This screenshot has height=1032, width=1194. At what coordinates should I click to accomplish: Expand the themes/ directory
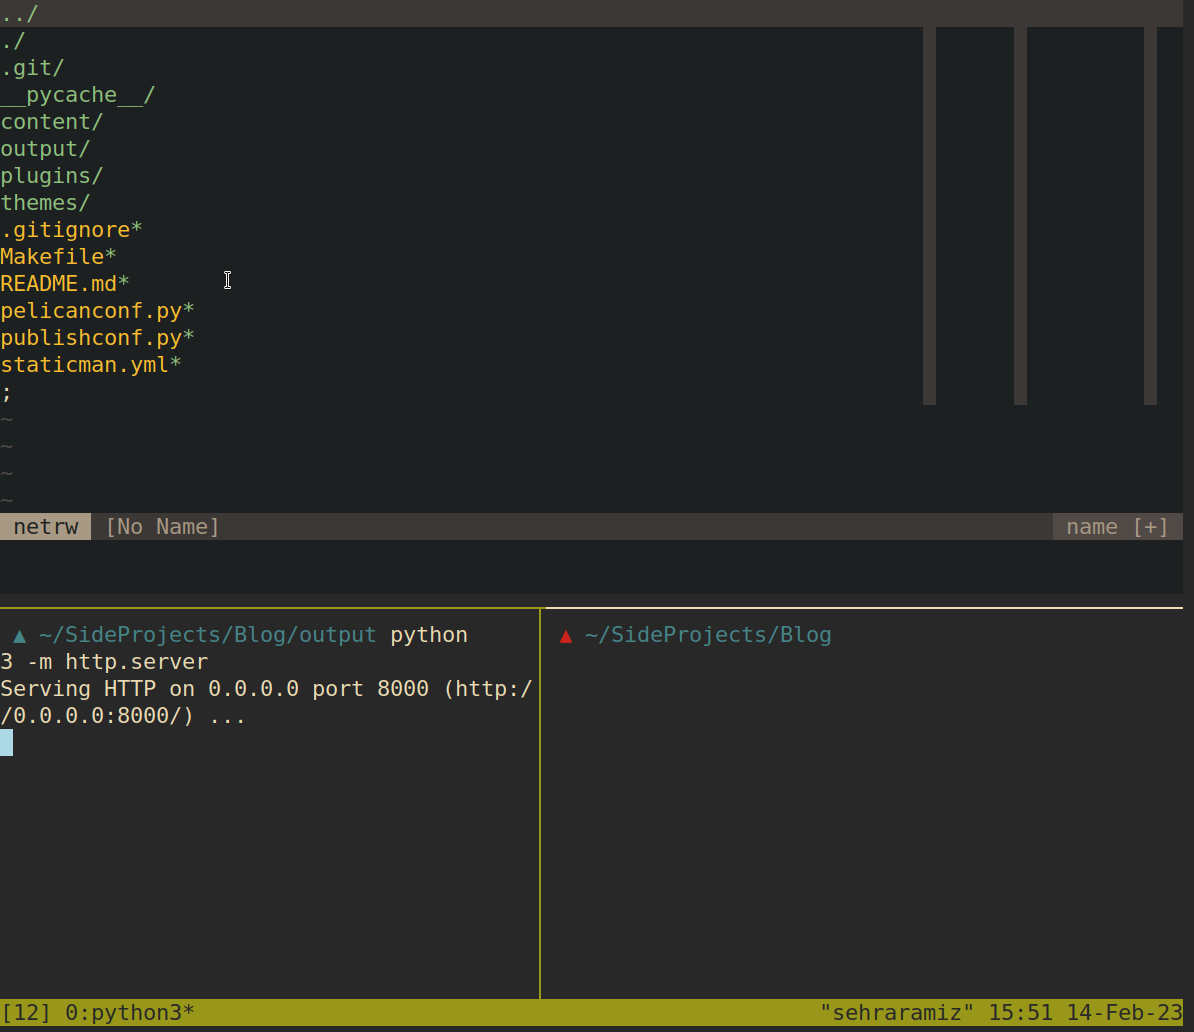pos(44,202)
